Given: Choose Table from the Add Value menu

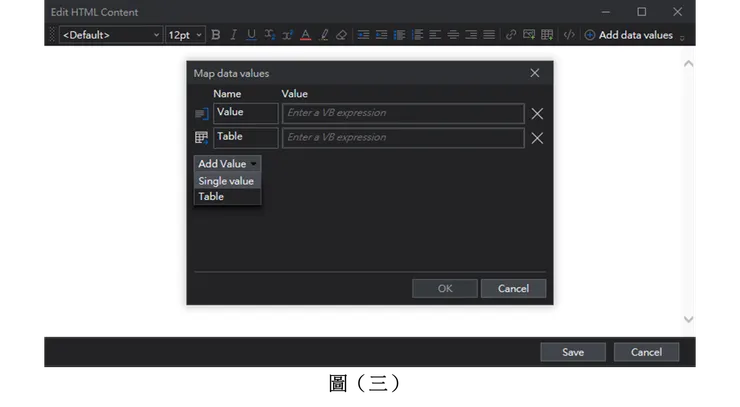Looking at the screenshot, I should (227, 196).
